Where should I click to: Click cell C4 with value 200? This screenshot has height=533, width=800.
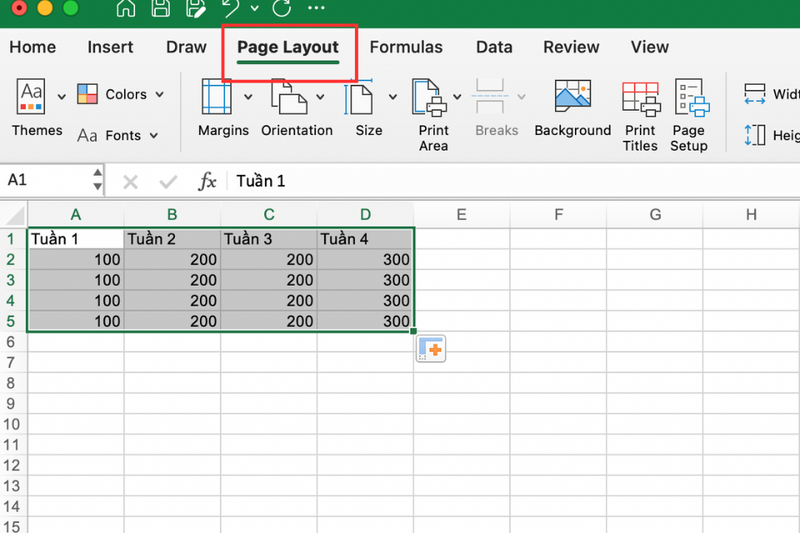tap(268, 301)
